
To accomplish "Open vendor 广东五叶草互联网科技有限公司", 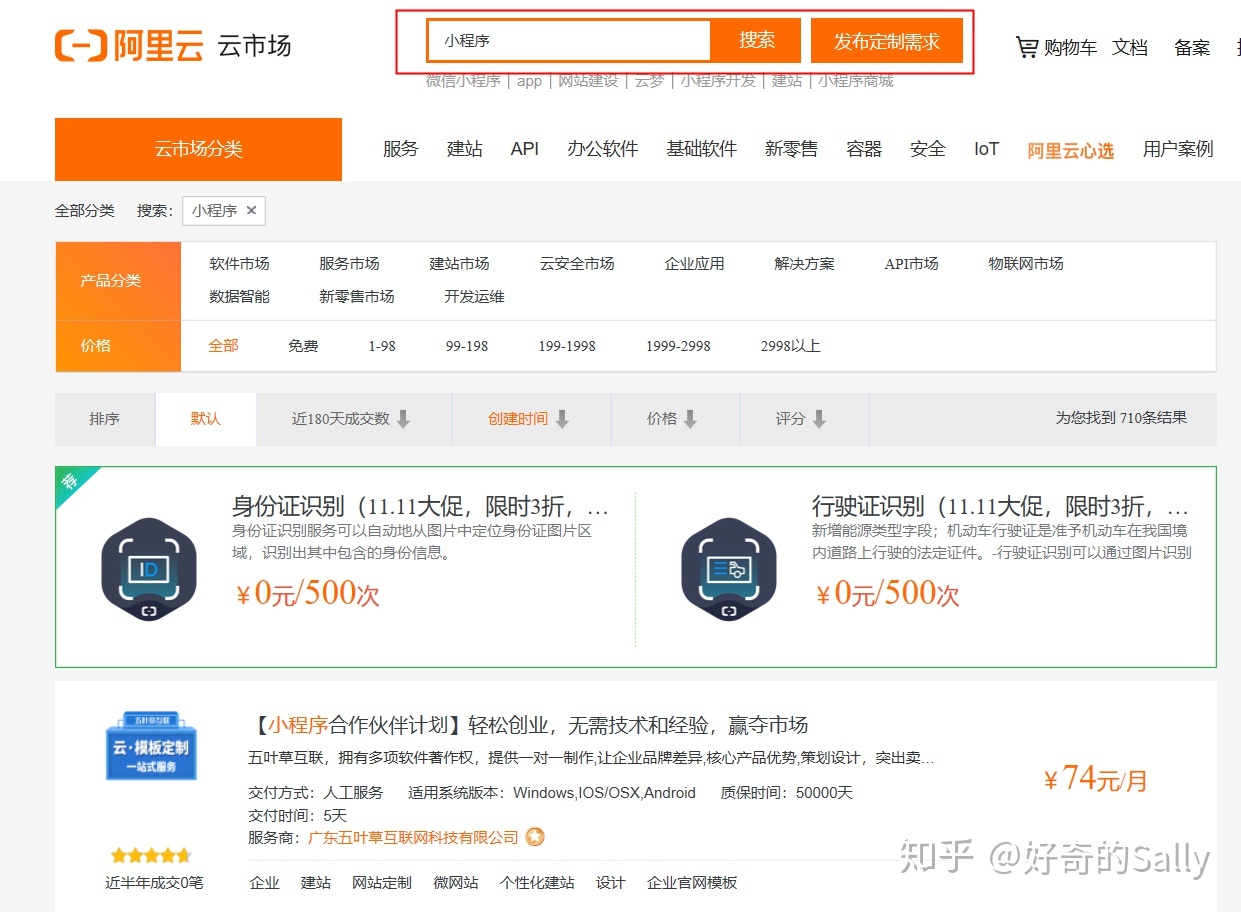I will point(413,837).
